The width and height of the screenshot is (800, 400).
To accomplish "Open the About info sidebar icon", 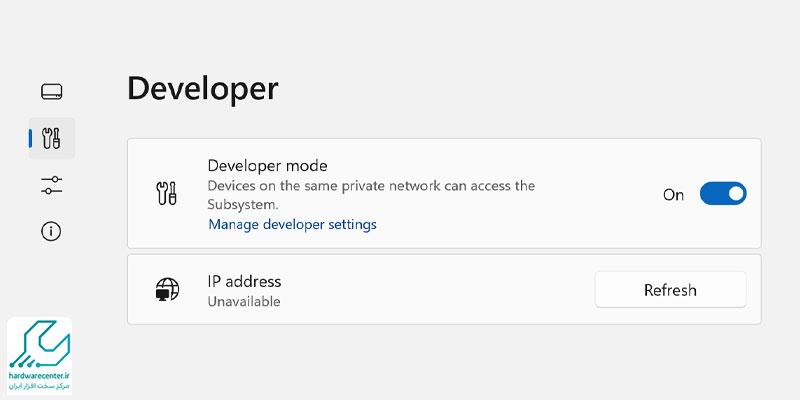I will click(52, 231).
